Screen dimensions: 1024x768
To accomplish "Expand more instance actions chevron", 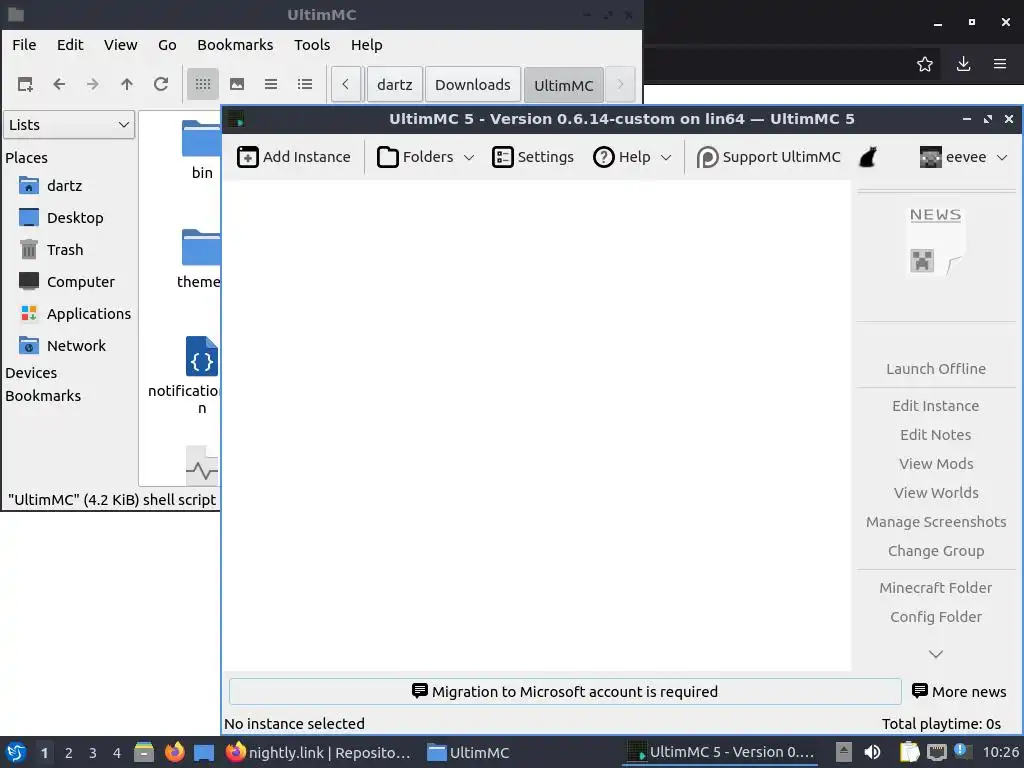I will (x=936, y=654).
